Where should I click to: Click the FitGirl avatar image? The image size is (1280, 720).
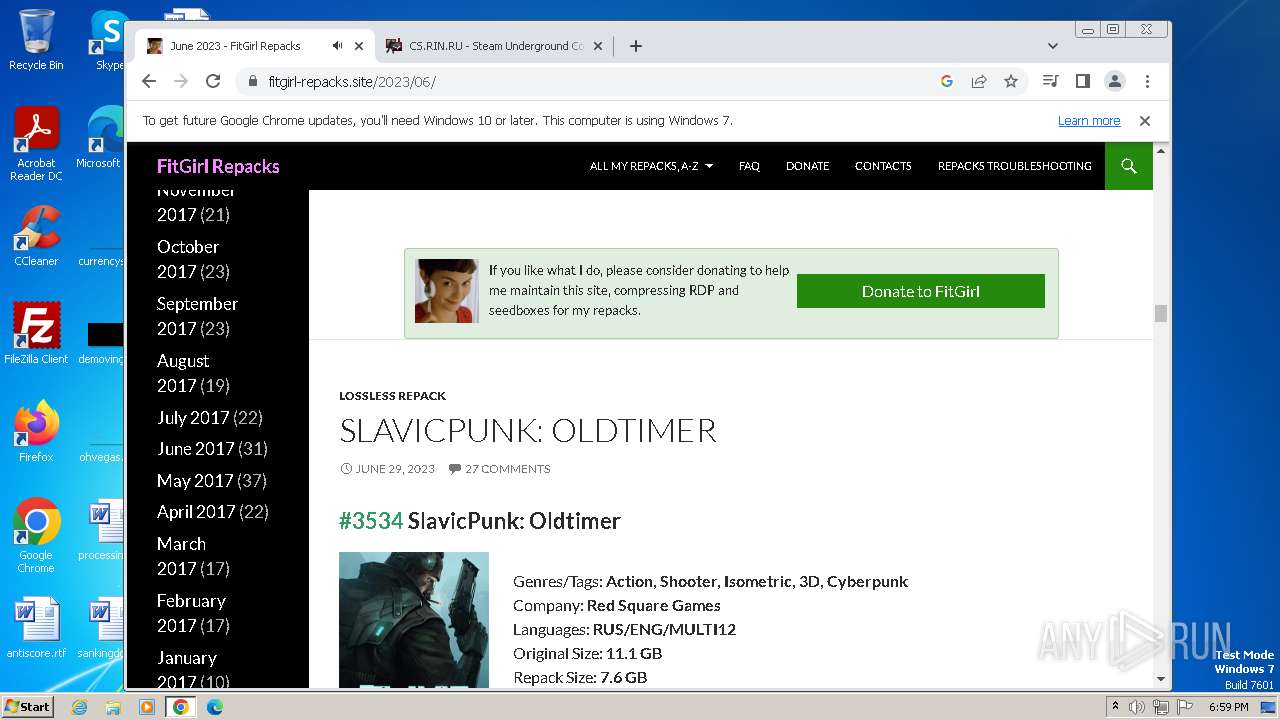click(x=447, y=291)
